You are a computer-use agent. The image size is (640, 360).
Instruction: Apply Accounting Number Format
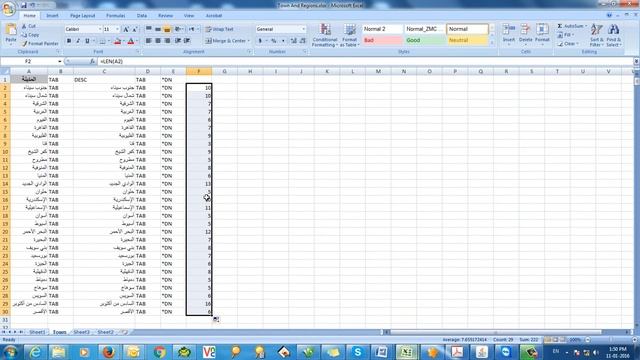260,41
